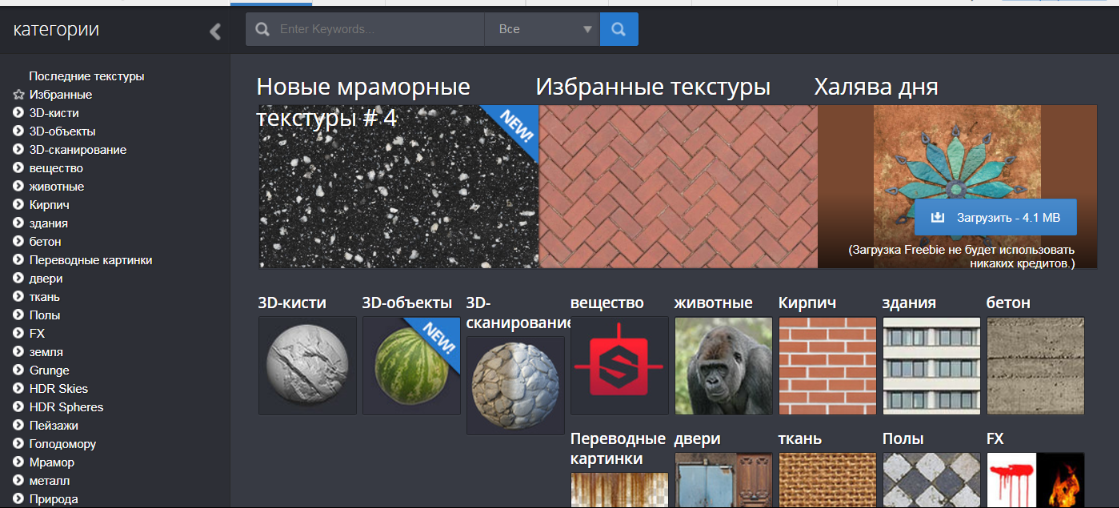Select Голодомору in the sidebar list
The width and height of the screenshot is (1119, 508).
pos(62,444)
